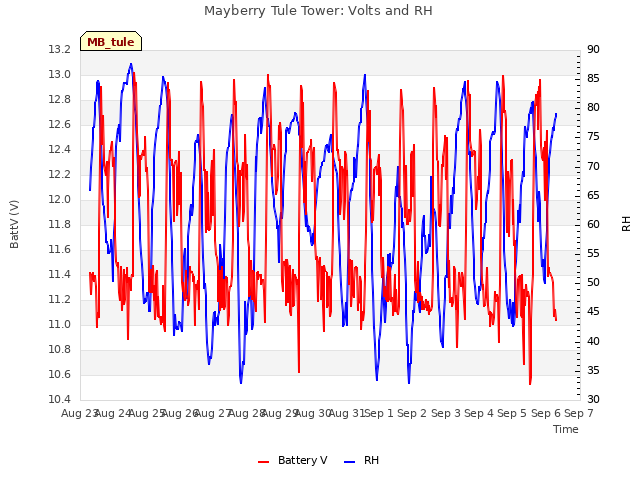Click the 11.0 left axis tick label
Image resolution: width=640 pixels, height=480 pixels.
(60, 324)
